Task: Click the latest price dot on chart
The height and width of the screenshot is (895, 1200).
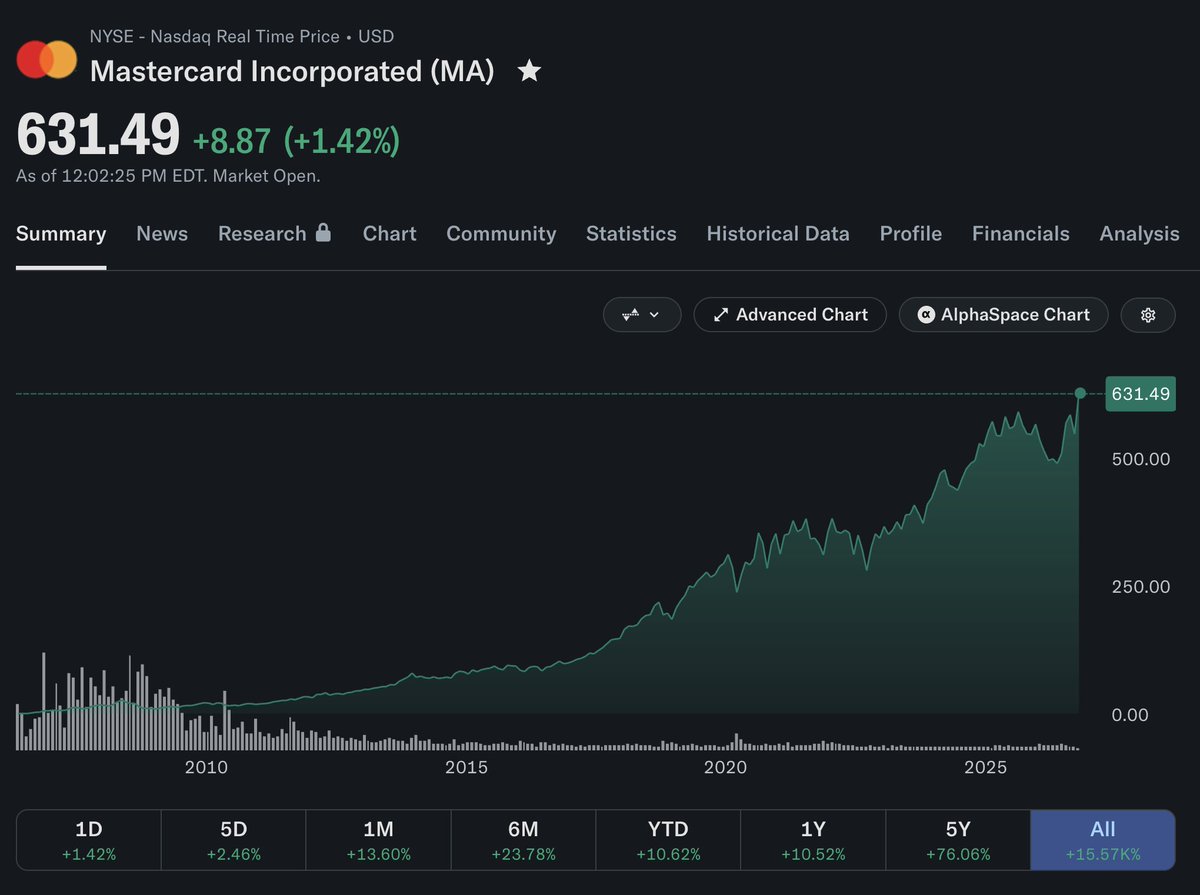Action: pos(1080,394)
